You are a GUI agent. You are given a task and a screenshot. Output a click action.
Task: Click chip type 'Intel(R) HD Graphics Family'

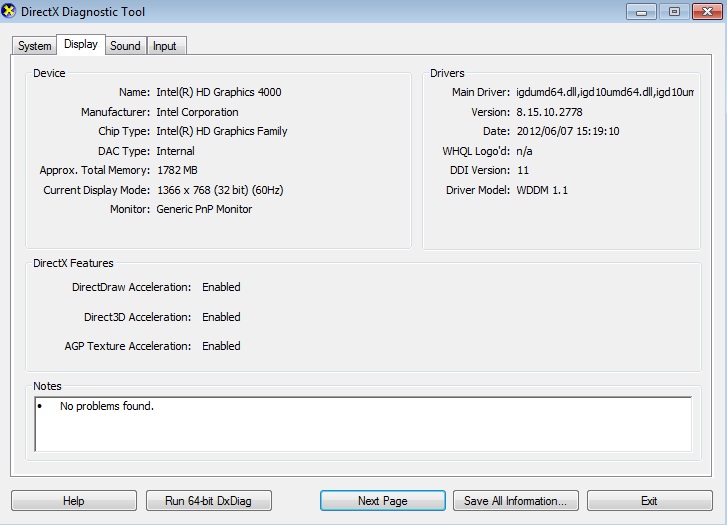tap(222, 131)
